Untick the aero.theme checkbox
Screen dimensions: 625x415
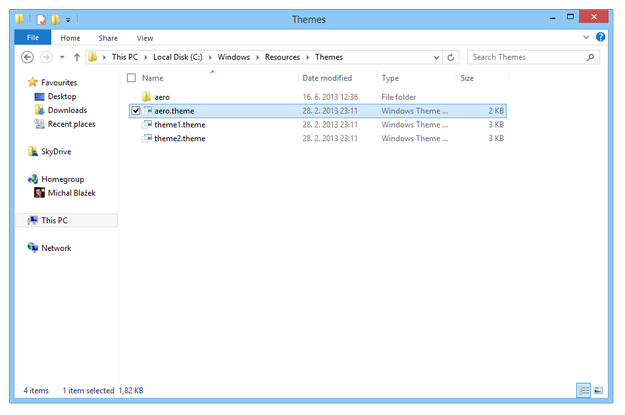point(136,110)
